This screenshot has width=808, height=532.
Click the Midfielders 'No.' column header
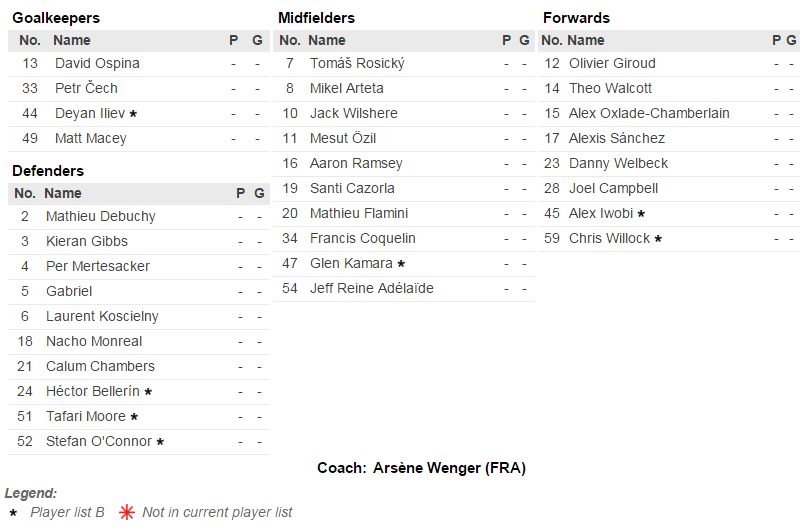click(289, 40)
